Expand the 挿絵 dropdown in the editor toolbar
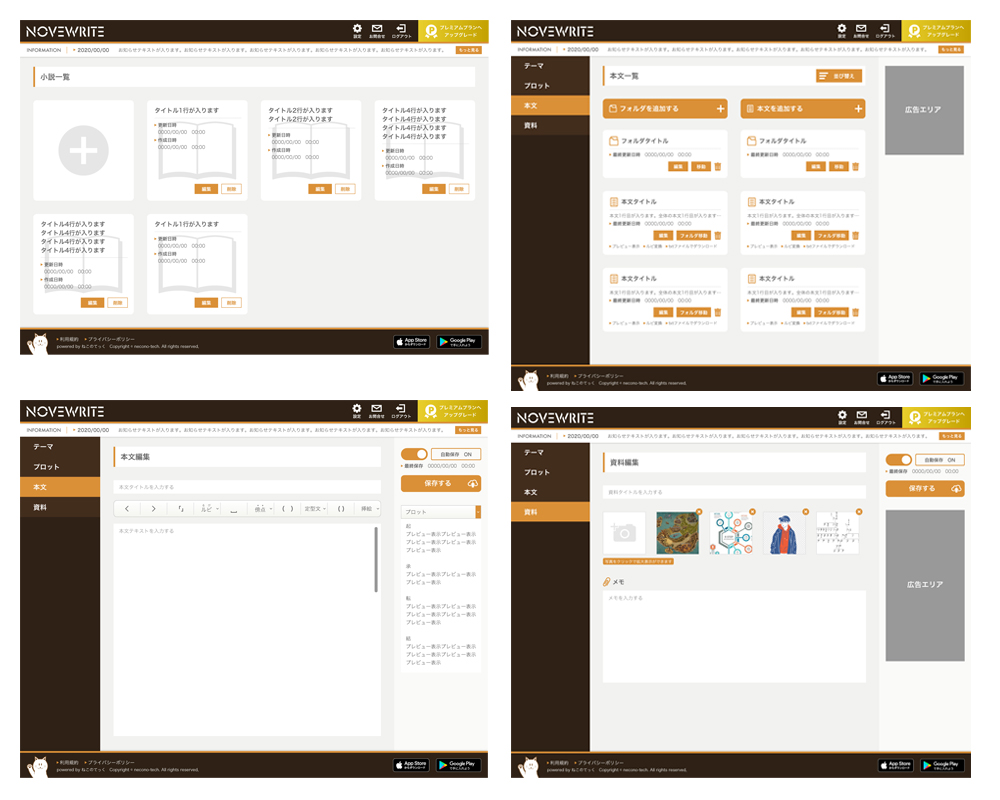1000x800 pixels. click(x=369, y=509)
